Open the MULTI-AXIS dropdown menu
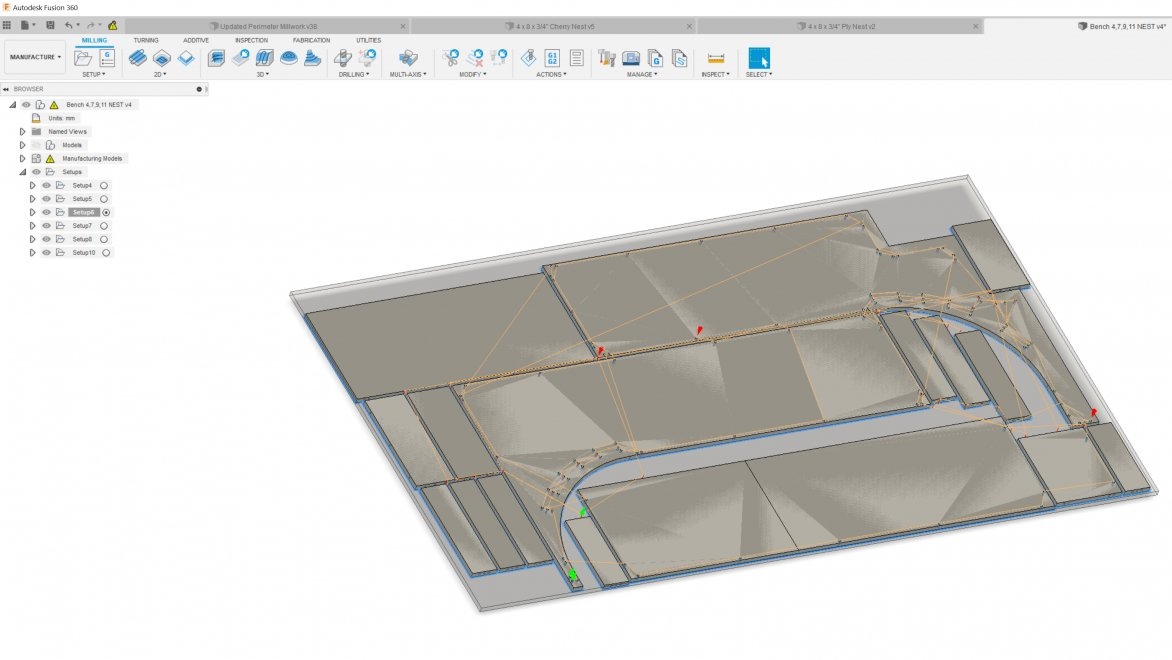 pos(408,75)
